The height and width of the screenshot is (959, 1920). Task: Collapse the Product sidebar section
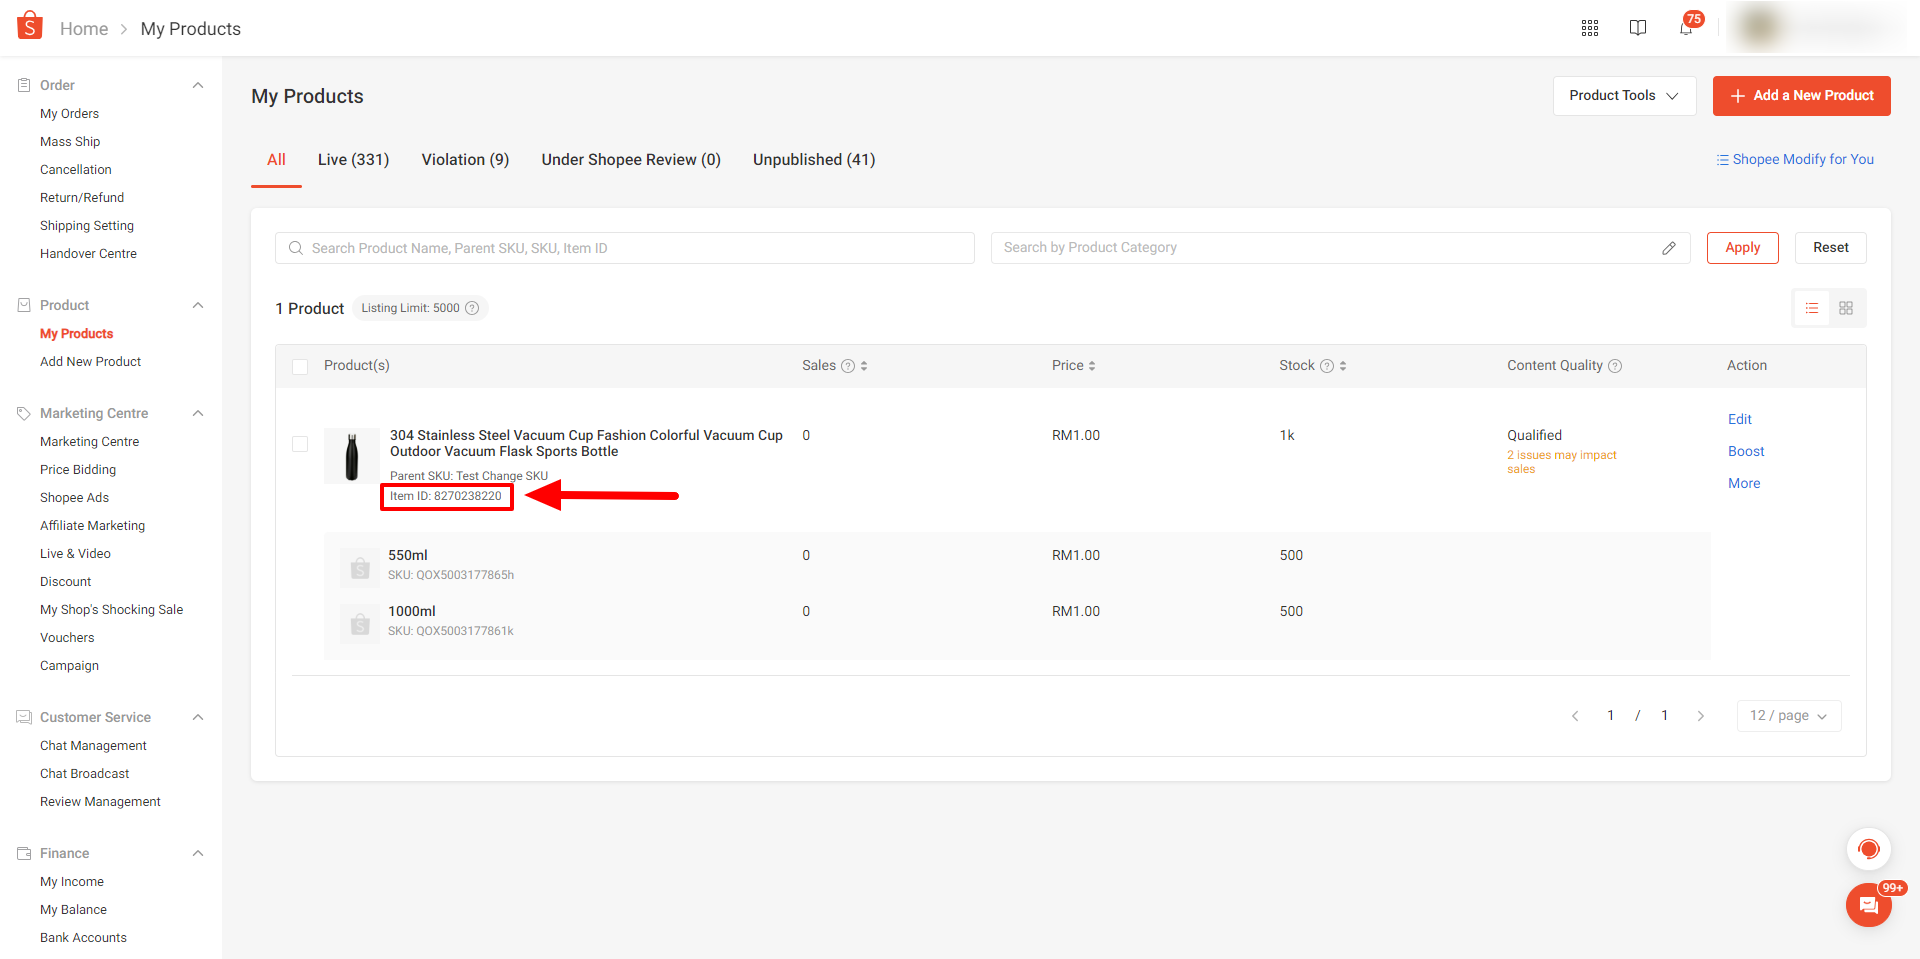(198, 305)
